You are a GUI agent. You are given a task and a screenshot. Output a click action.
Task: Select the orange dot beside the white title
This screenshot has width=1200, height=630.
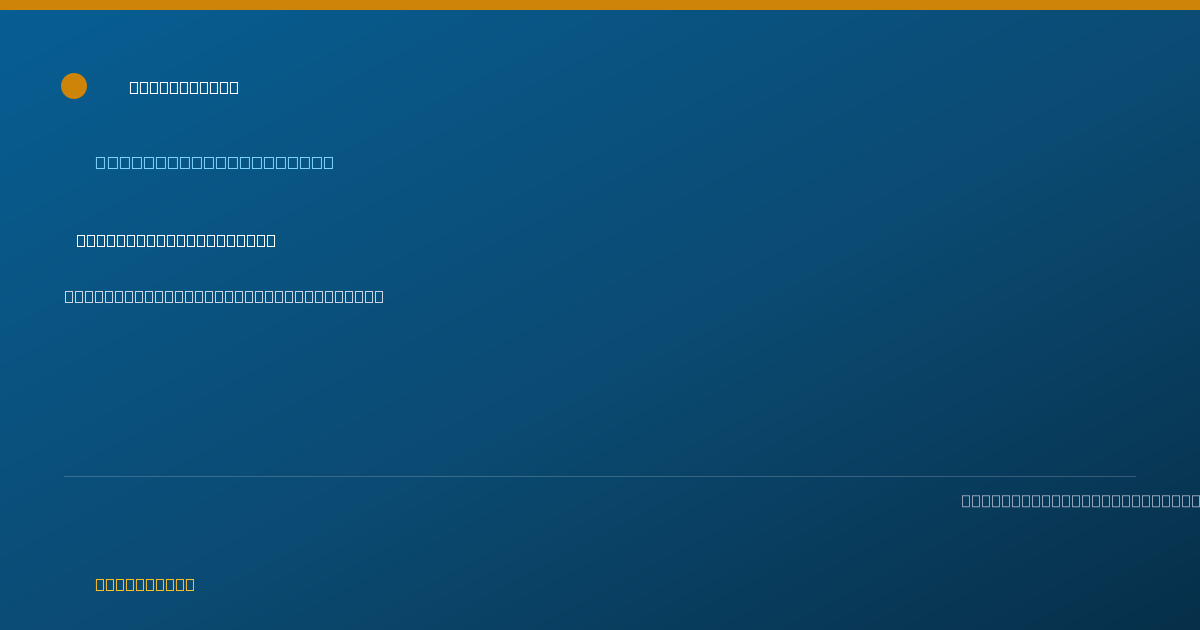[74, 86]
